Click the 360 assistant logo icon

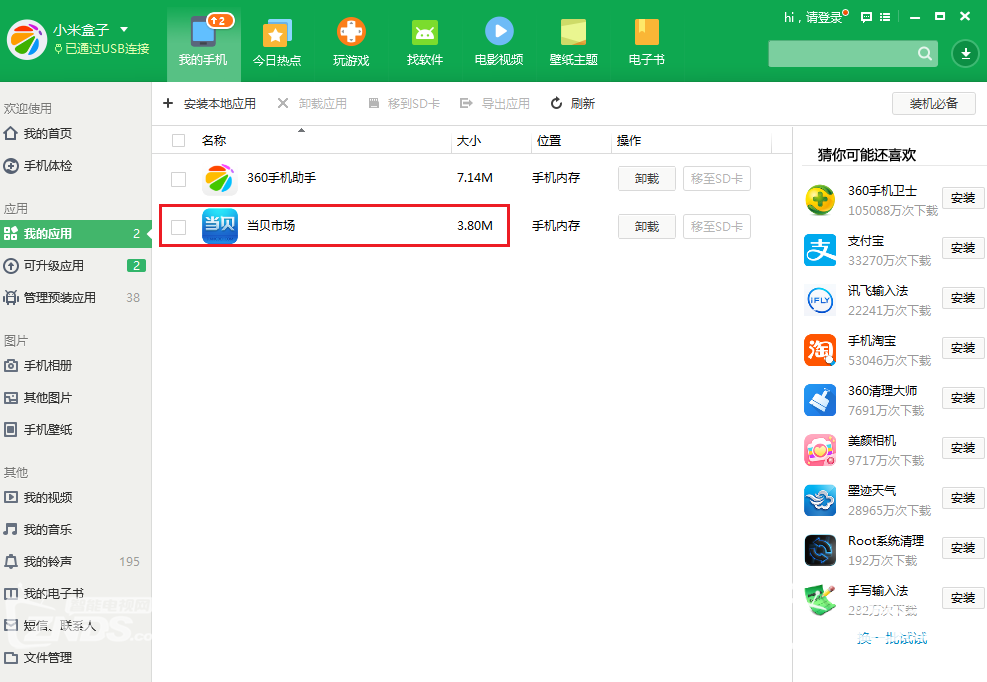pyautogui.click(x=27, y=40)
